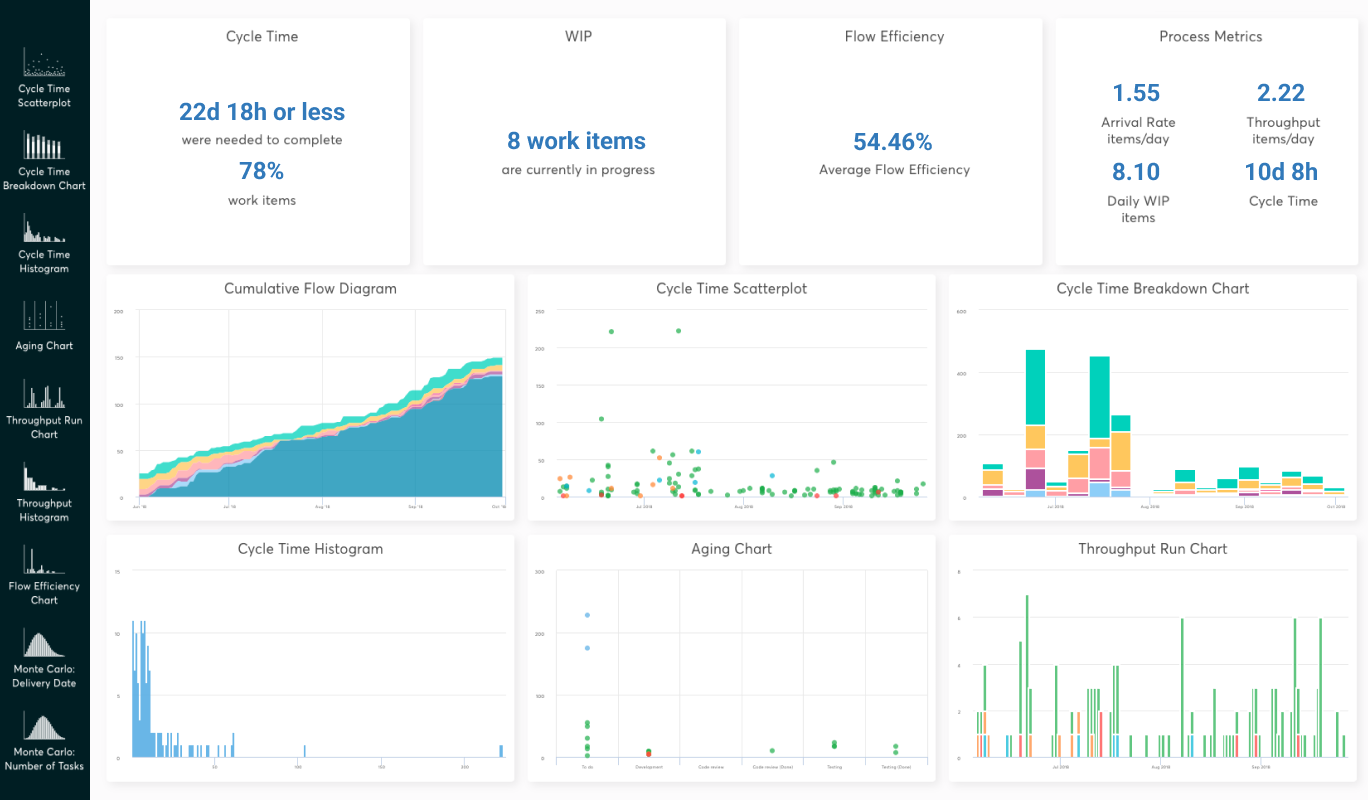Open the Cycle Time Breakdown Chart panel
The image size is (1368, 800).
click(x=1152, y=405)
